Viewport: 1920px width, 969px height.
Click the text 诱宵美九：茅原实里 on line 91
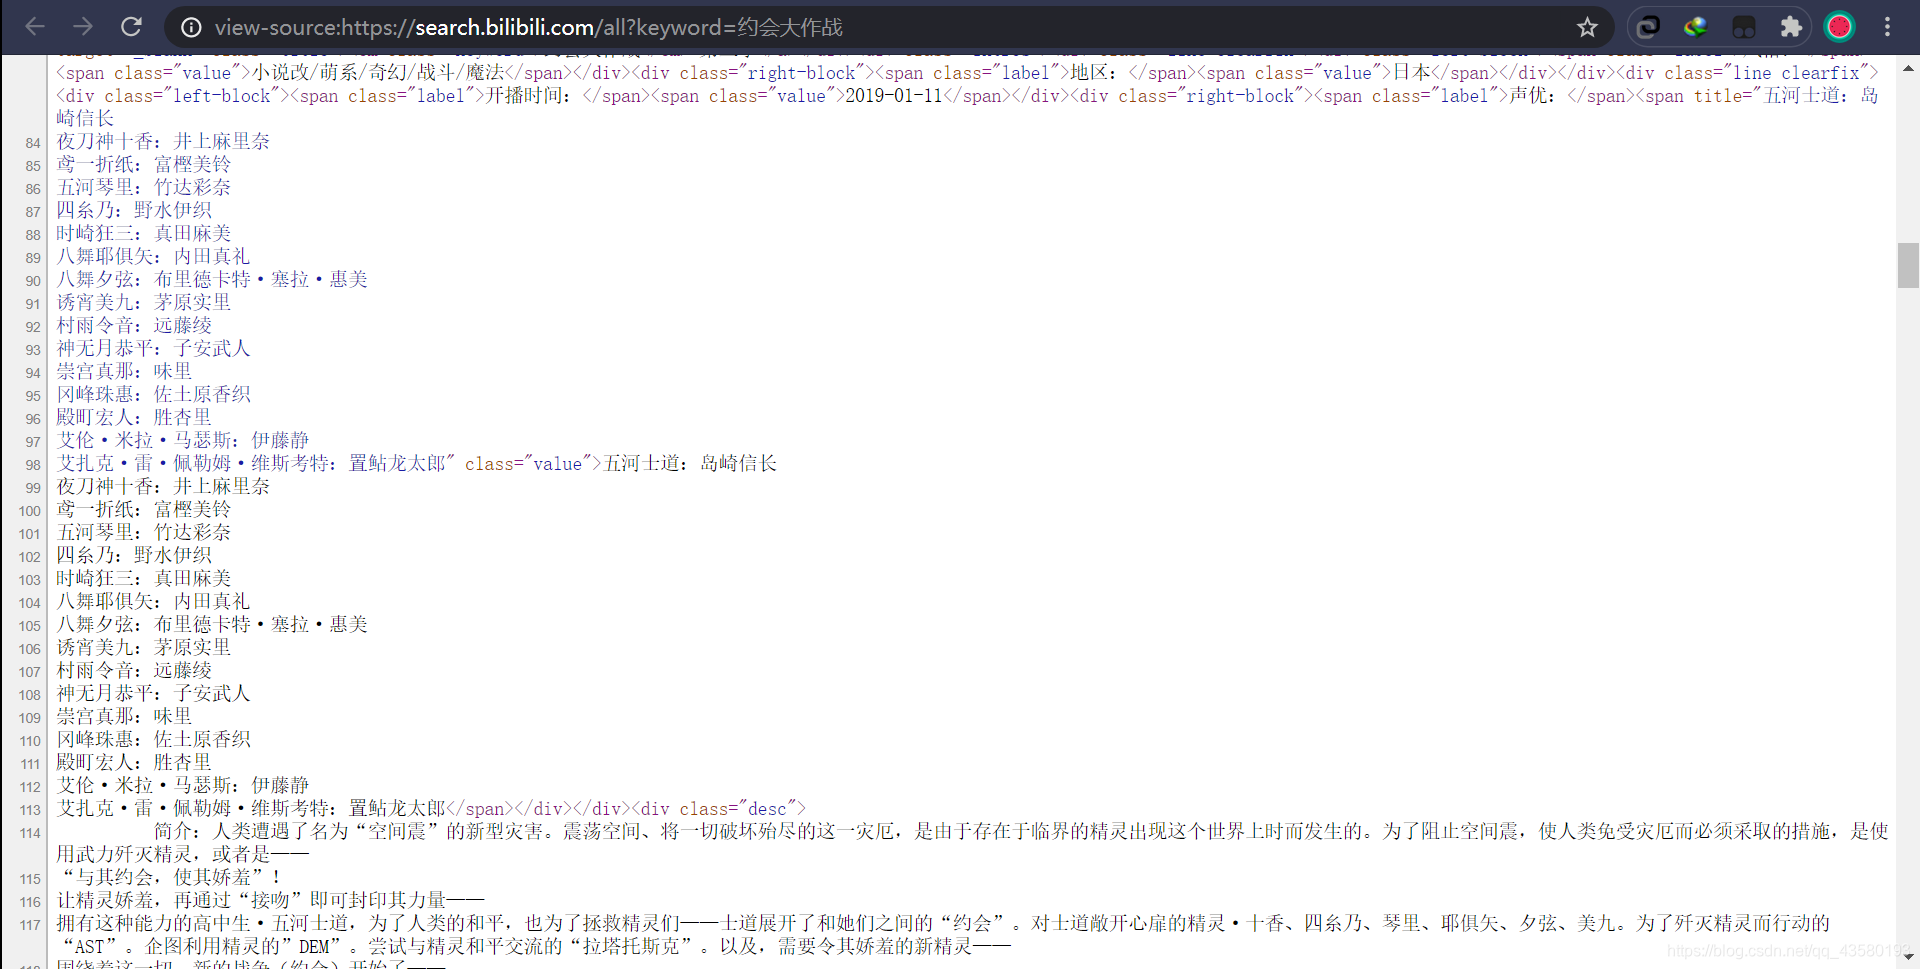(x=144, y=302)
